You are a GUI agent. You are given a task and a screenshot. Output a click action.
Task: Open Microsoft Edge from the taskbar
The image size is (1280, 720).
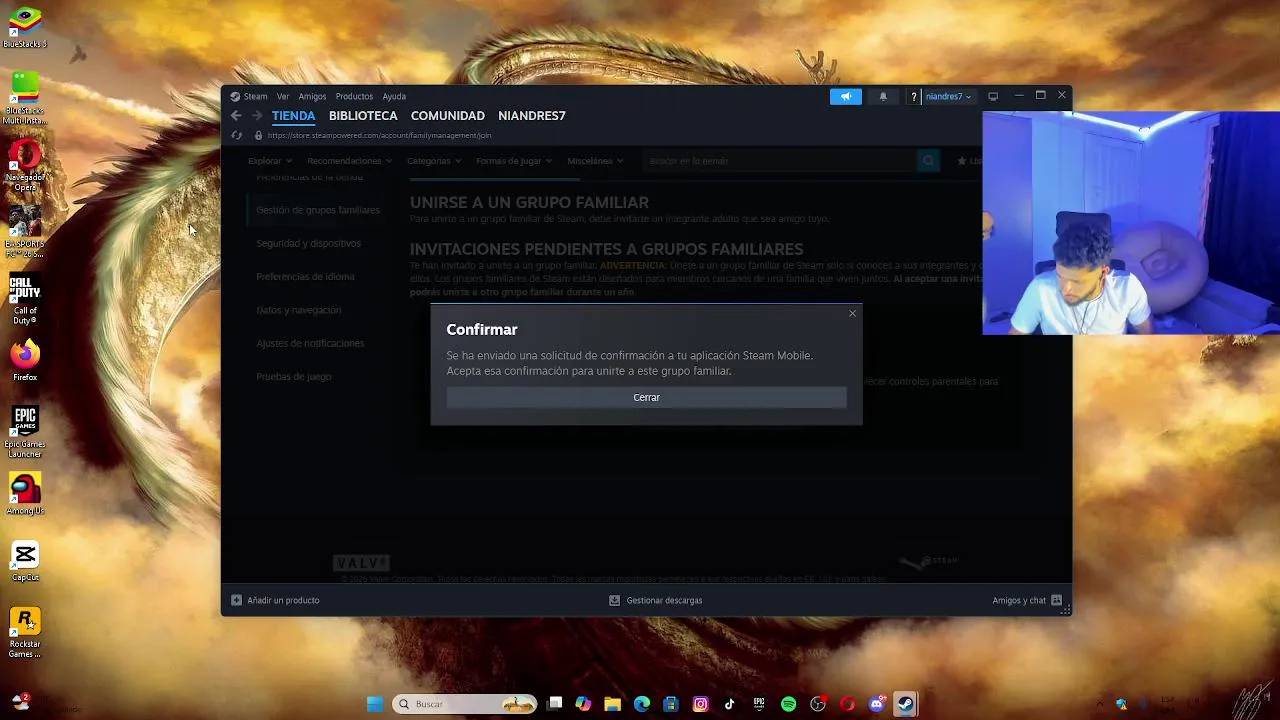(642, 704)
